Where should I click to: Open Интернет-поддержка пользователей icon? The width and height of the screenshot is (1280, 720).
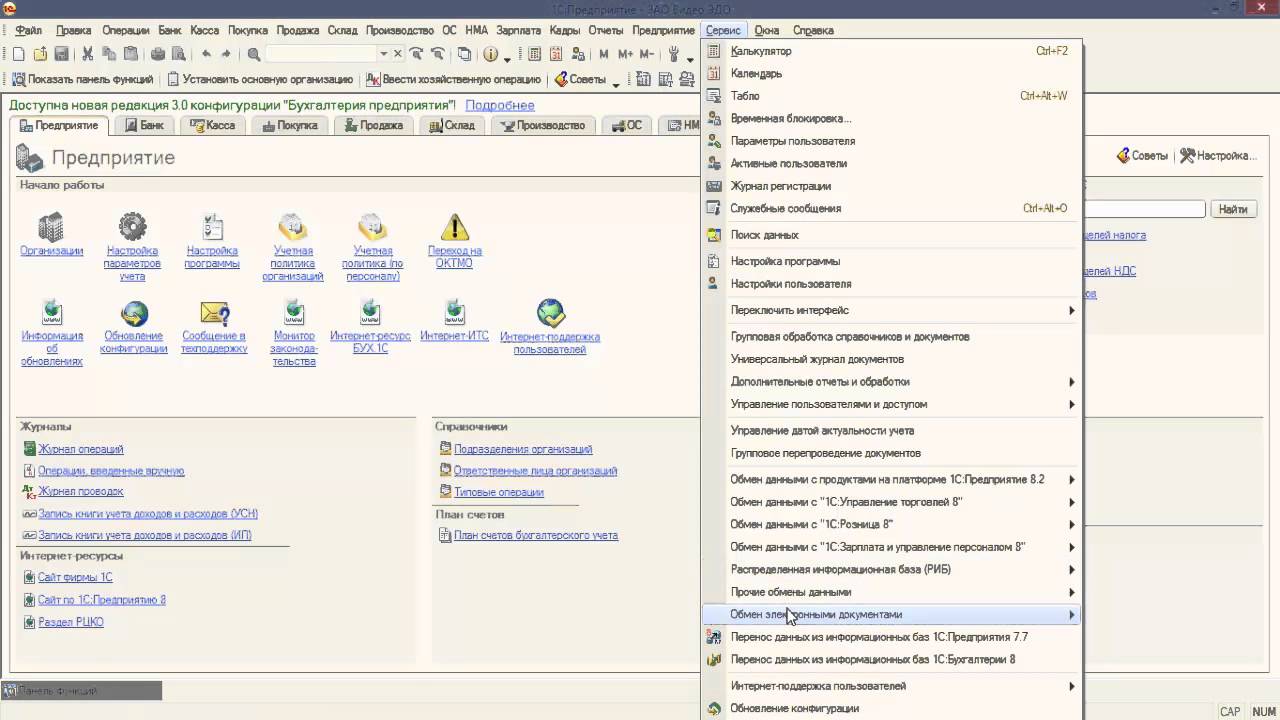(x=550, y=313)
